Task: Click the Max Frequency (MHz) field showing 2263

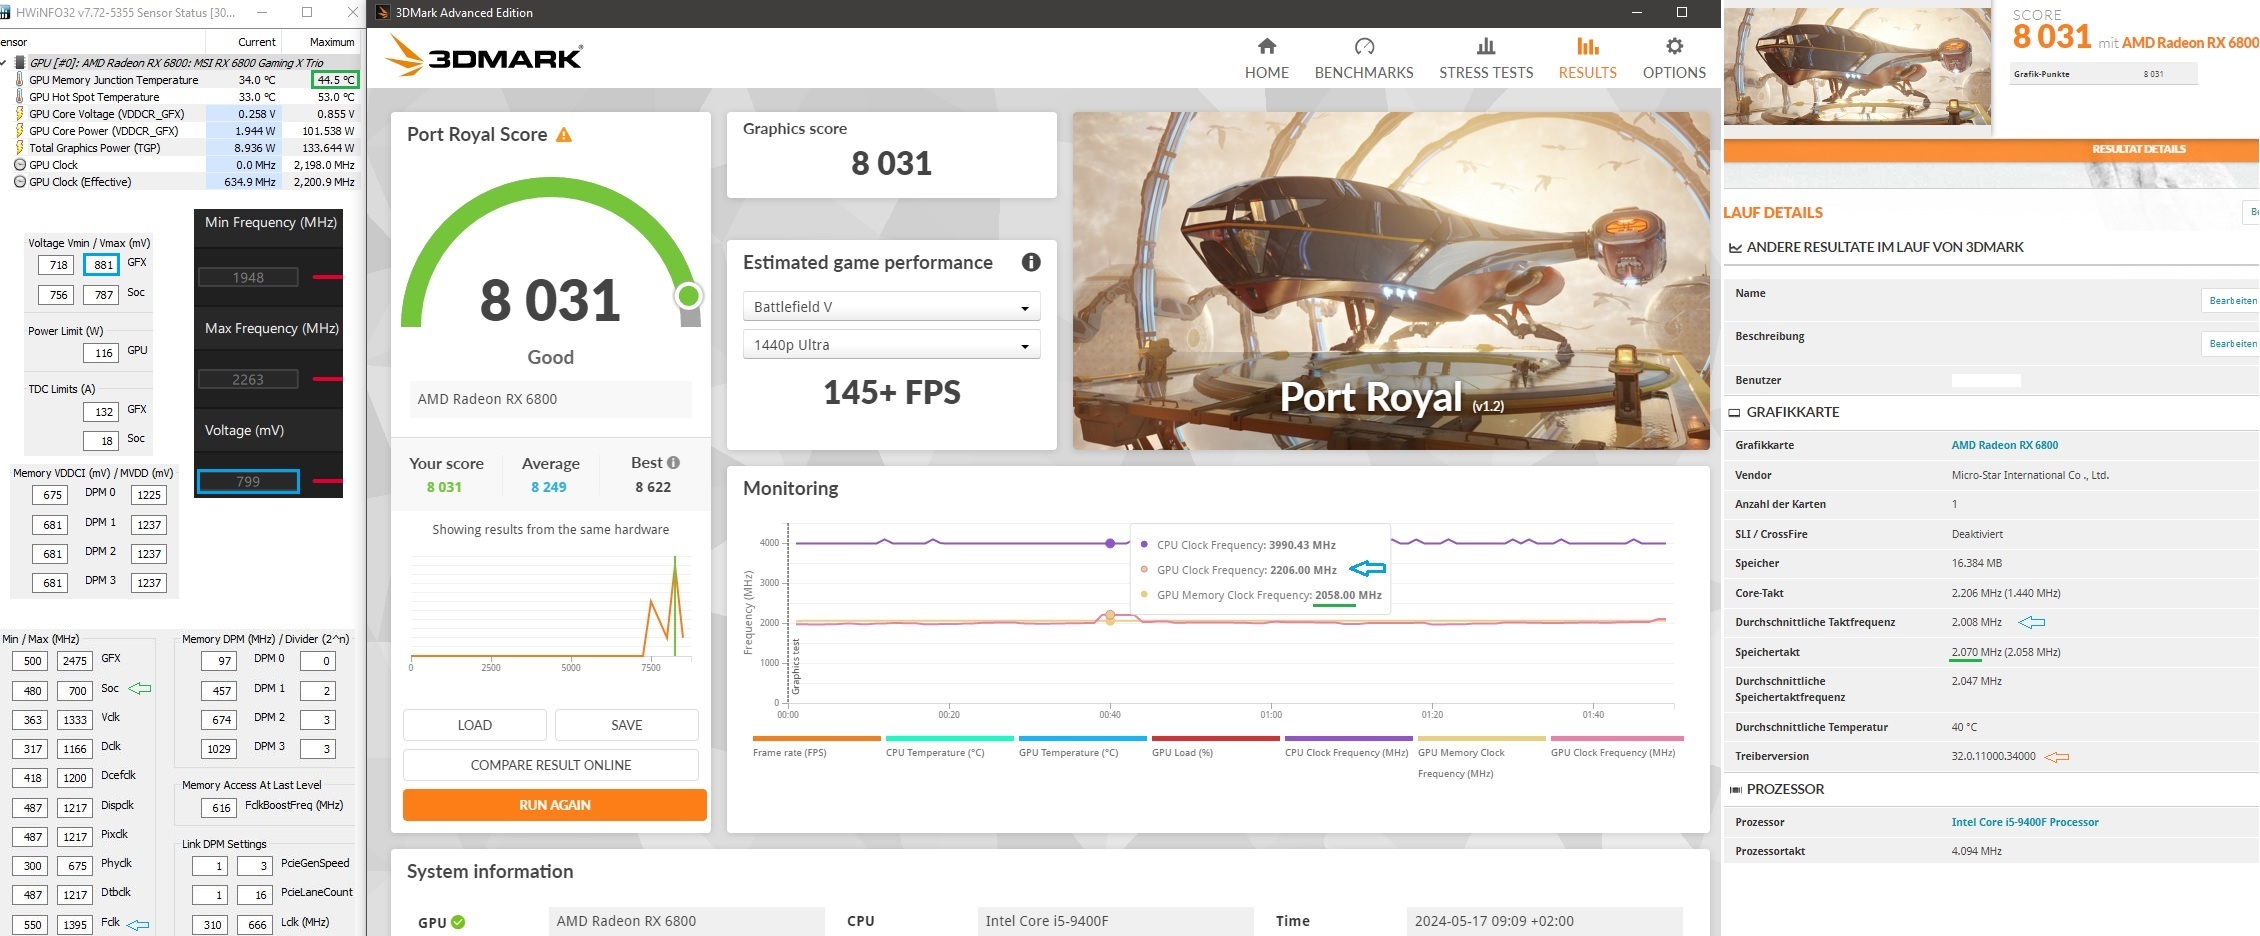Action: (248, 379)
